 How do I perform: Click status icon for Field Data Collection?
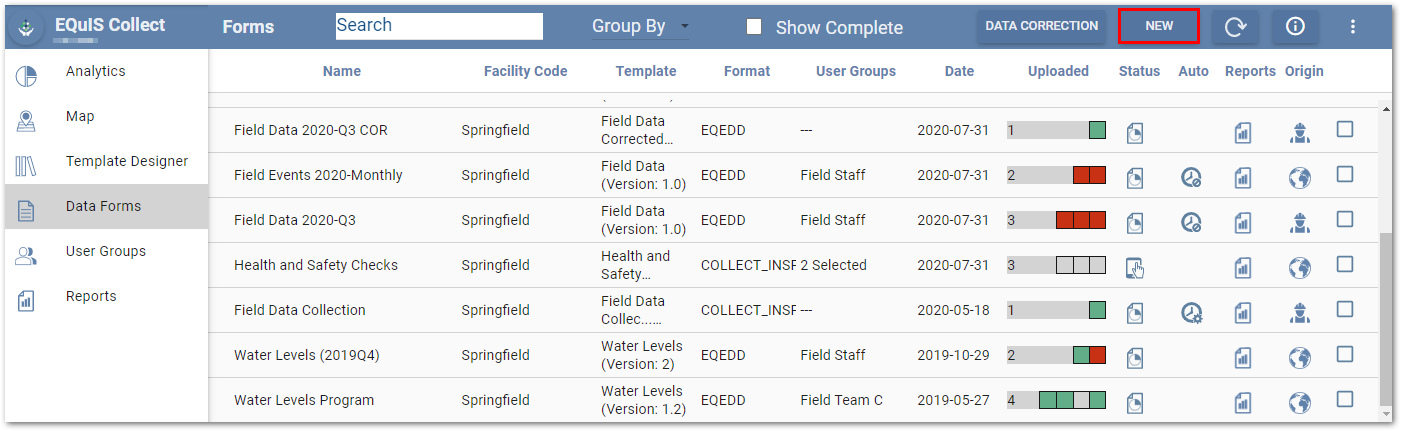pyautogui.click(x=1135, y=312)
